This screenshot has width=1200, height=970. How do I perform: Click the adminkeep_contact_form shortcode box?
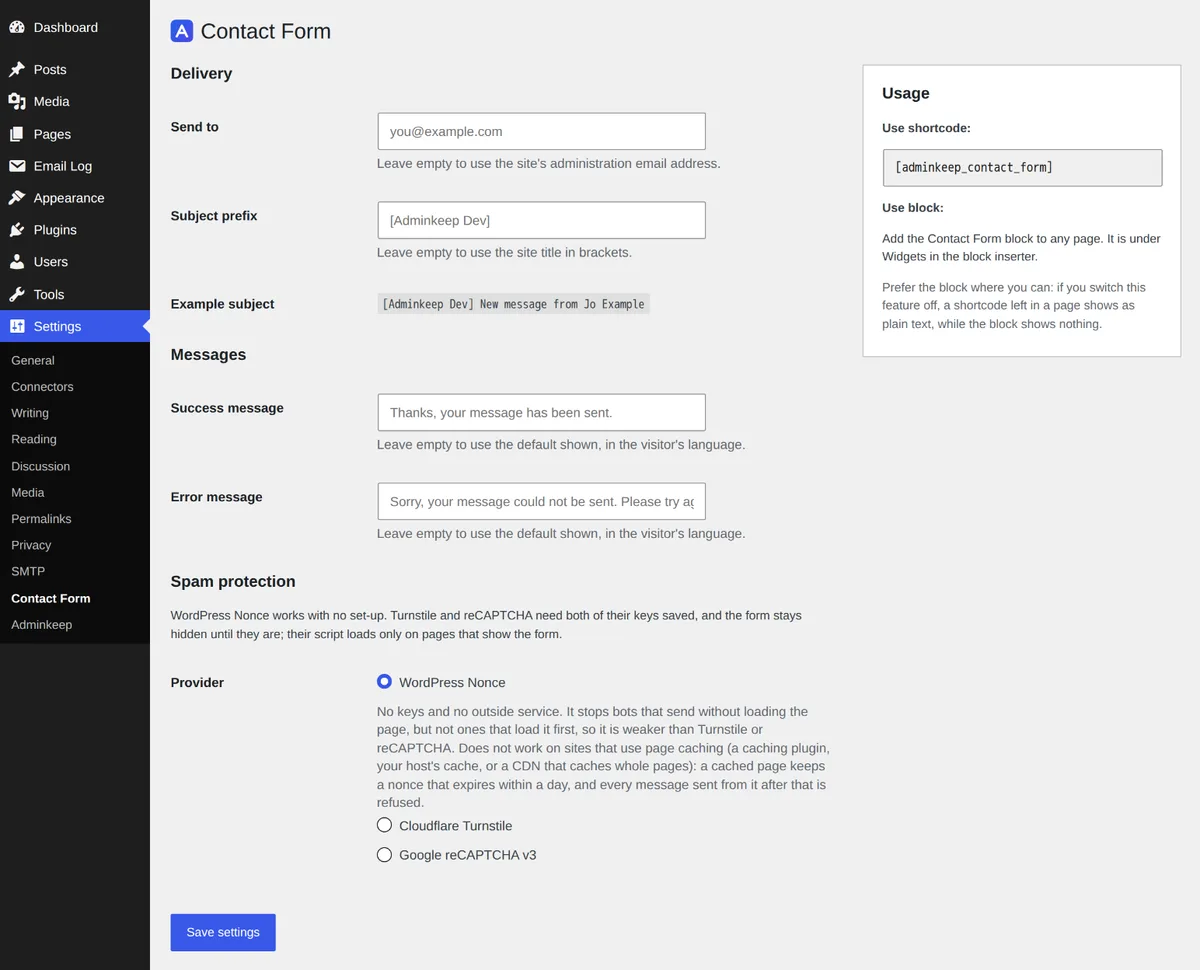pyautogui.click(x=1022, y=168)
